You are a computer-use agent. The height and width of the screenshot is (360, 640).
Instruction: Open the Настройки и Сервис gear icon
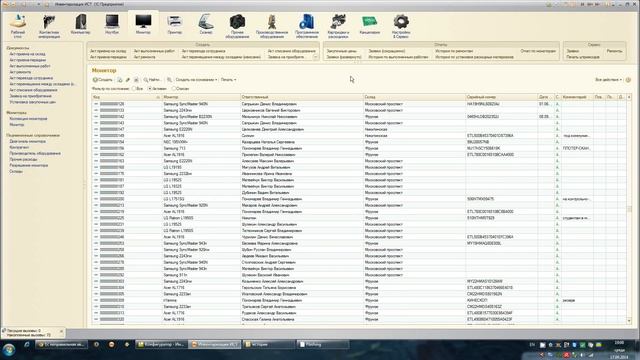tap(401, 26)
